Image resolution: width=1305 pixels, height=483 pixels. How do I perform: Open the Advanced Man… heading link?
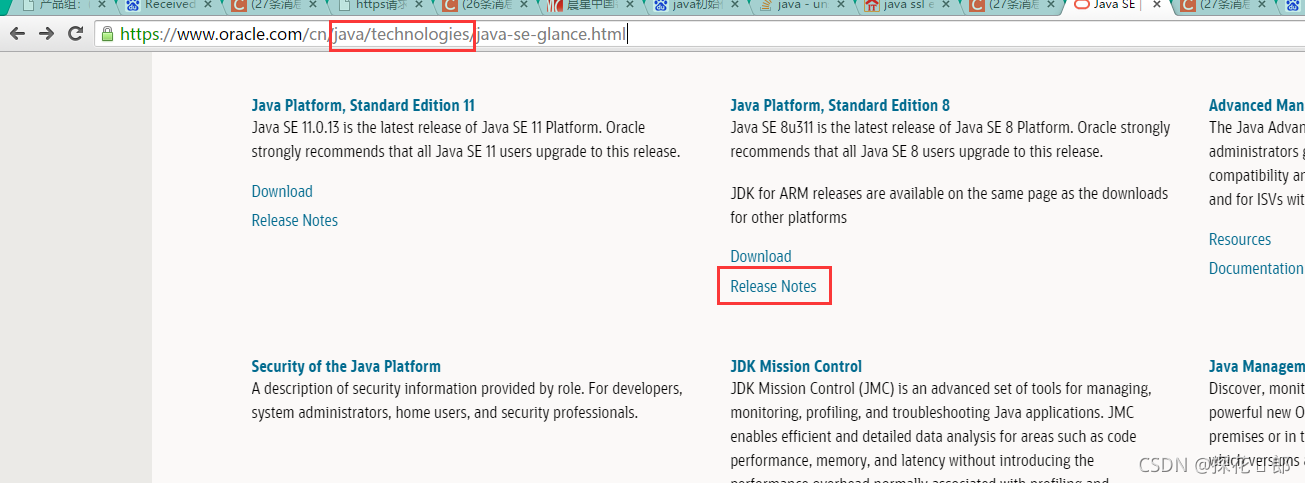(1256, 105)
